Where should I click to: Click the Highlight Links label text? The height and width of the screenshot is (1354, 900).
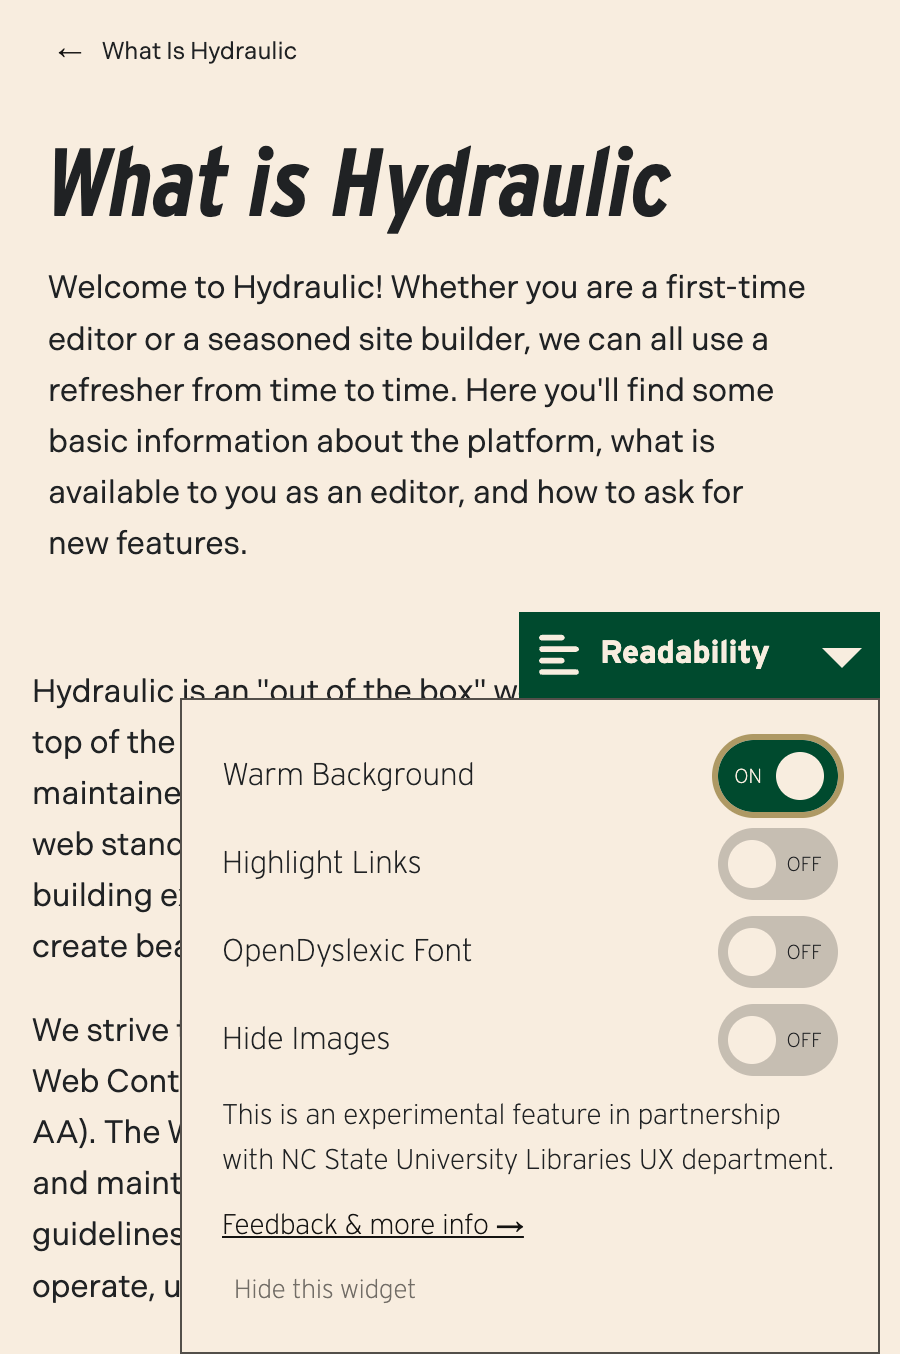coord(321,863)
